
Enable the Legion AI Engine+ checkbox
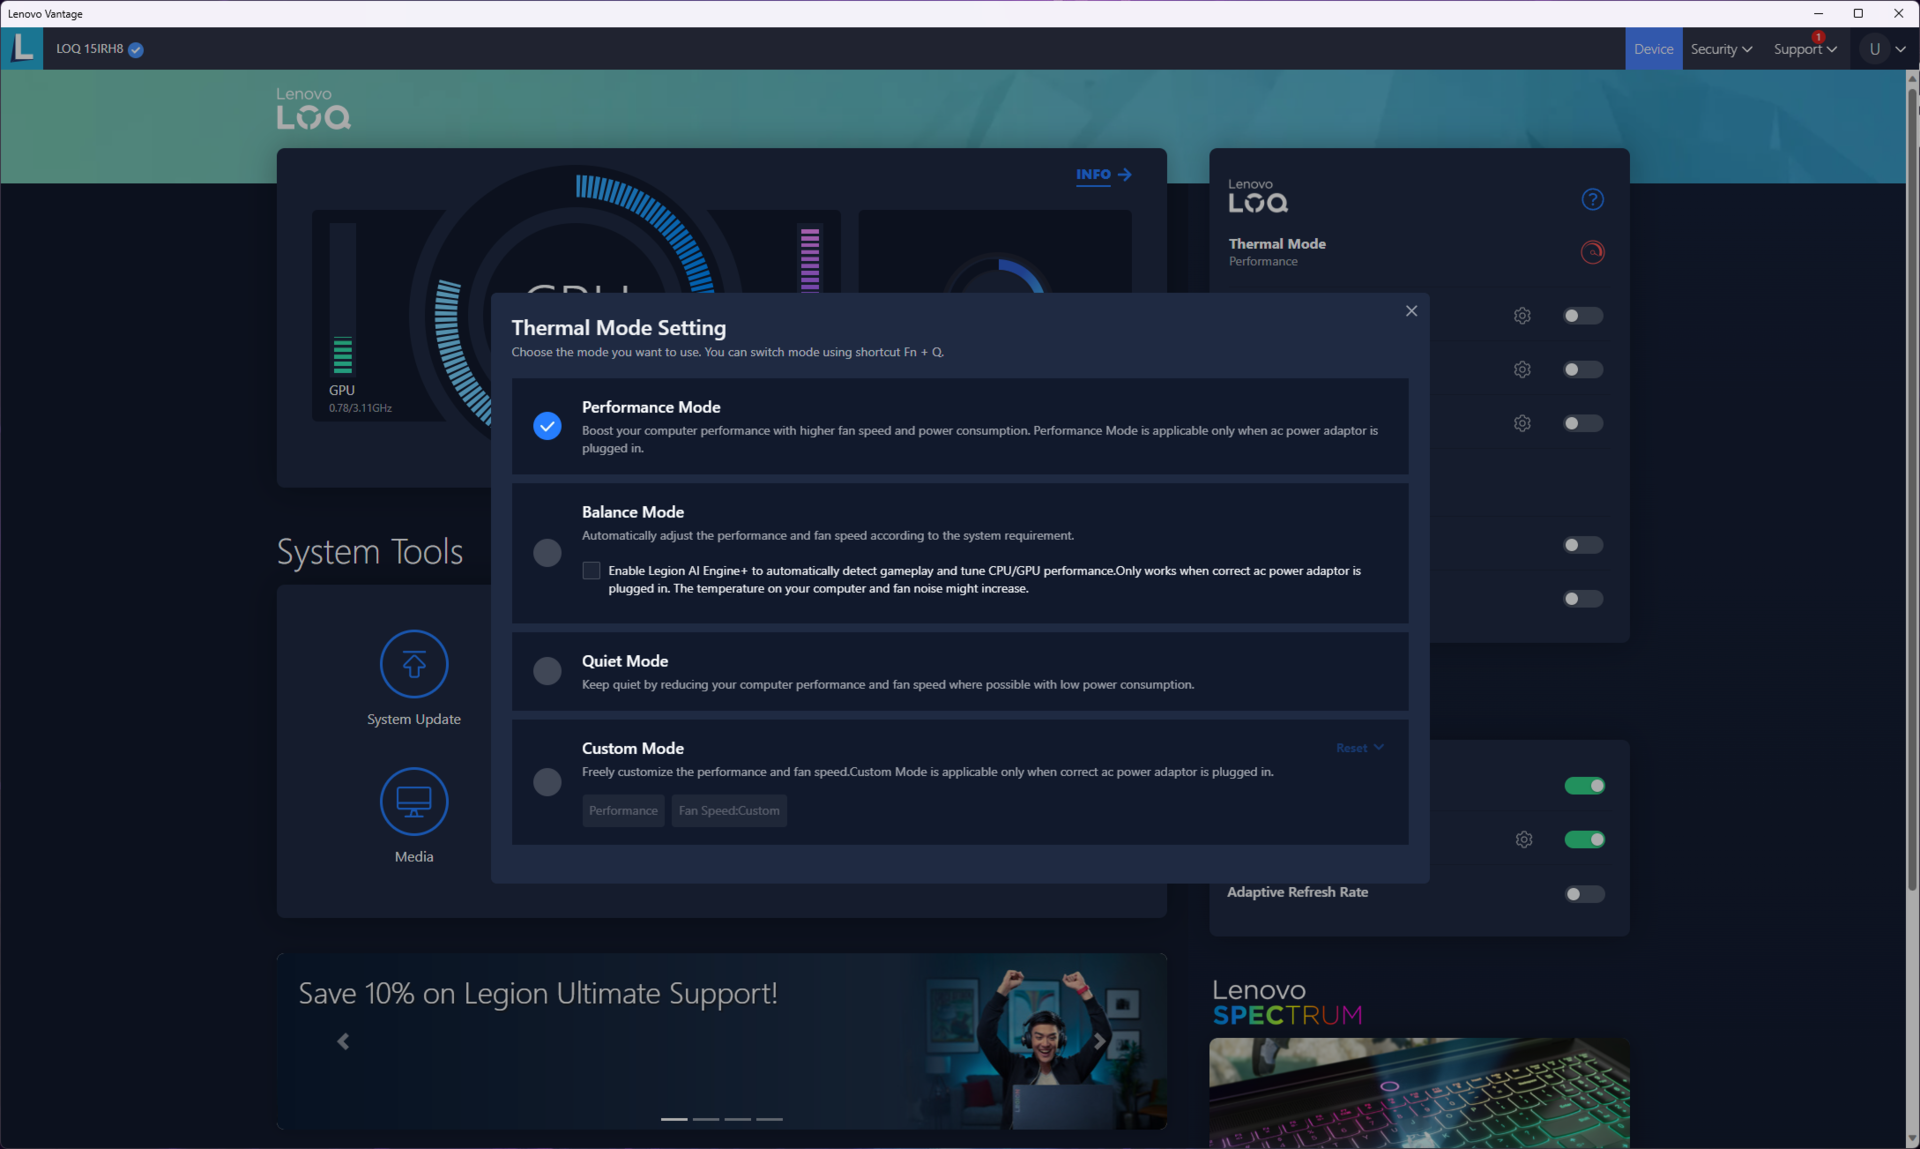(x=591, y=571)
